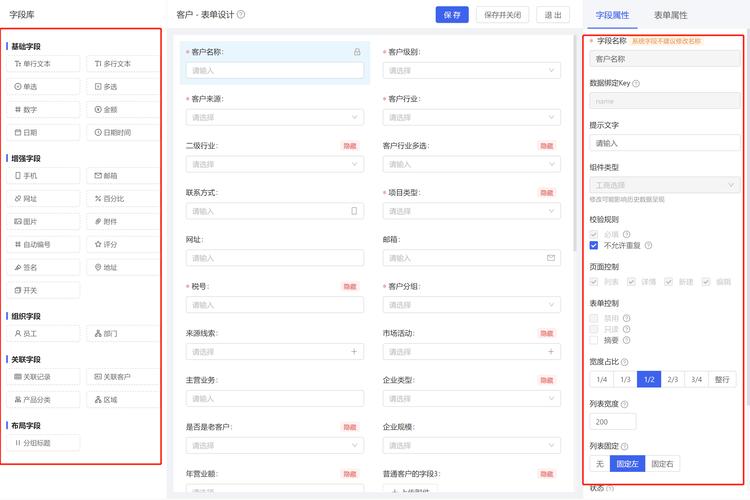Pick the 附件 field component
This screenshot has height=500, width=750.
122,222
